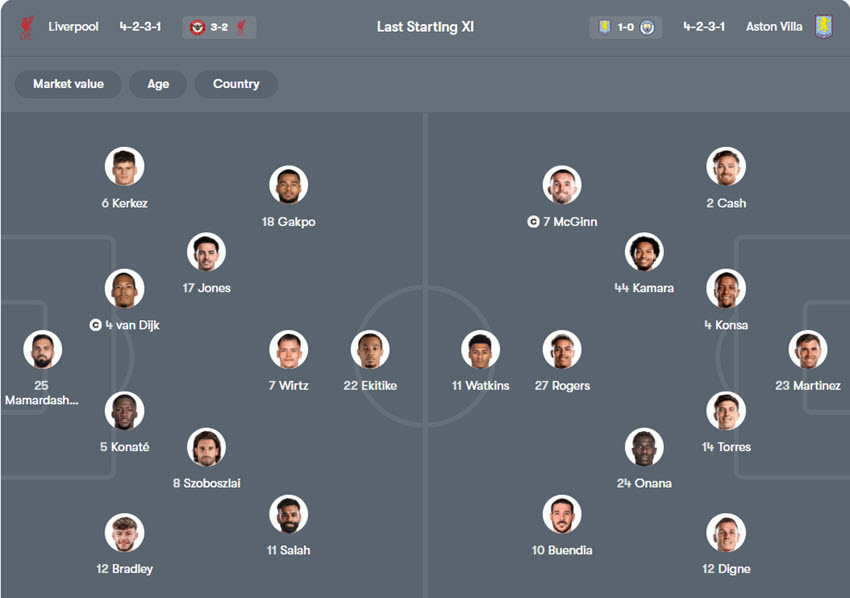Select Salah's player avatar
Viewport: 850px width, 598px height.
tap(288, 514)
